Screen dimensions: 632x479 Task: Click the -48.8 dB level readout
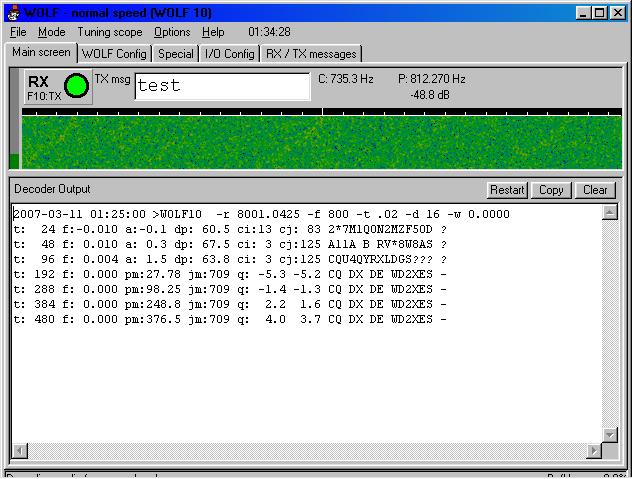tap(430, 95)
